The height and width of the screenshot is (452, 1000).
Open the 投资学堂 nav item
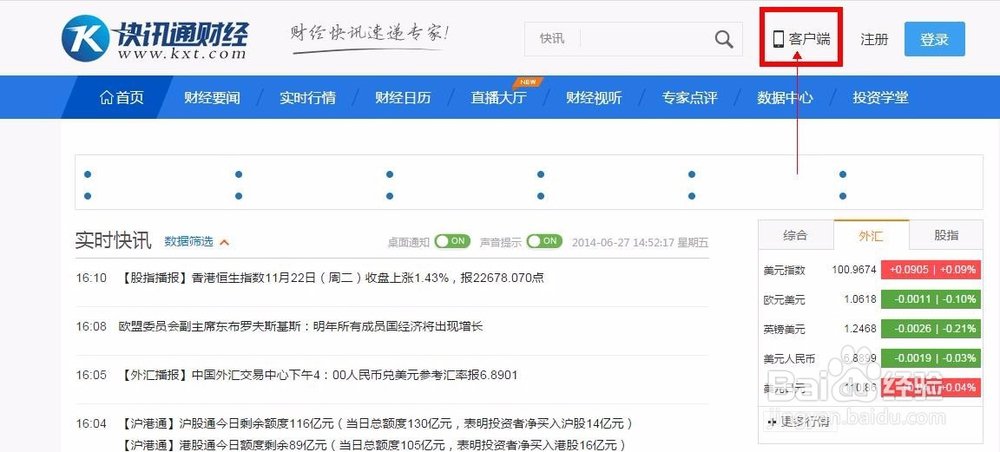881,98
